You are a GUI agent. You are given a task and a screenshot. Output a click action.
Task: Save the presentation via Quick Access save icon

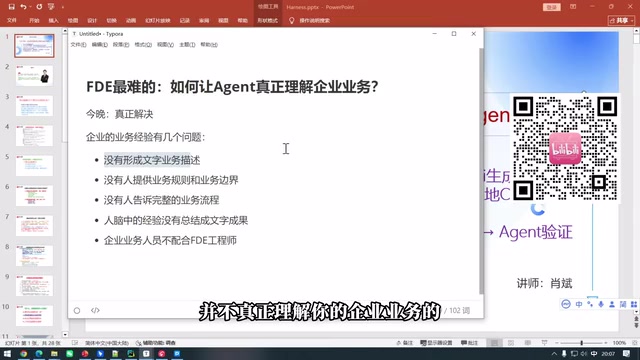pos(11,7)
